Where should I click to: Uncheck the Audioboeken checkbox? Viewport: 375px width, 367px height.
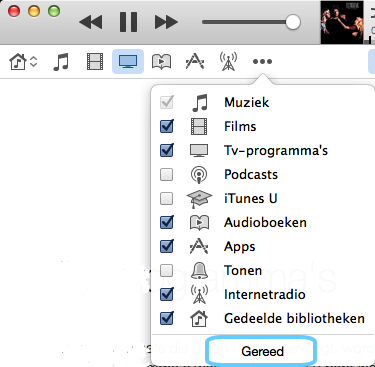[x=167, y=222]
